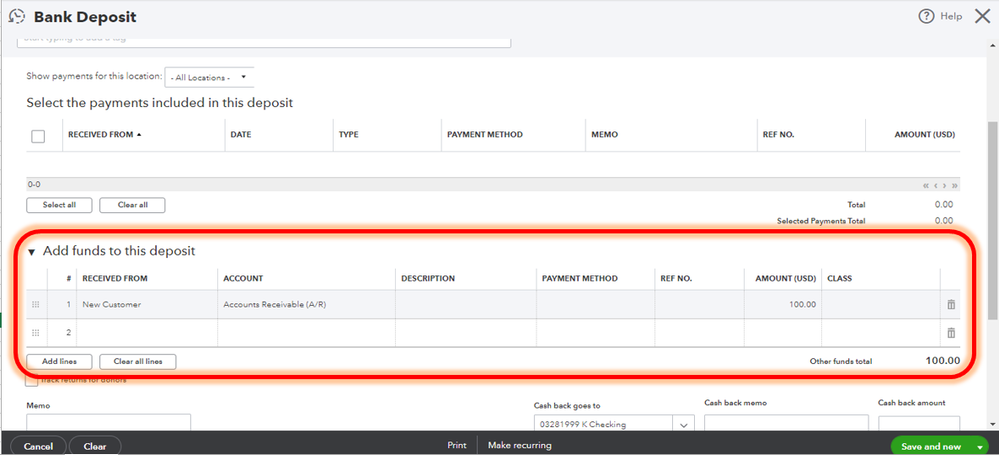Open Save and new dropdown arrow
This screenshot has width=999, height=455.
(x=979, y=447)
